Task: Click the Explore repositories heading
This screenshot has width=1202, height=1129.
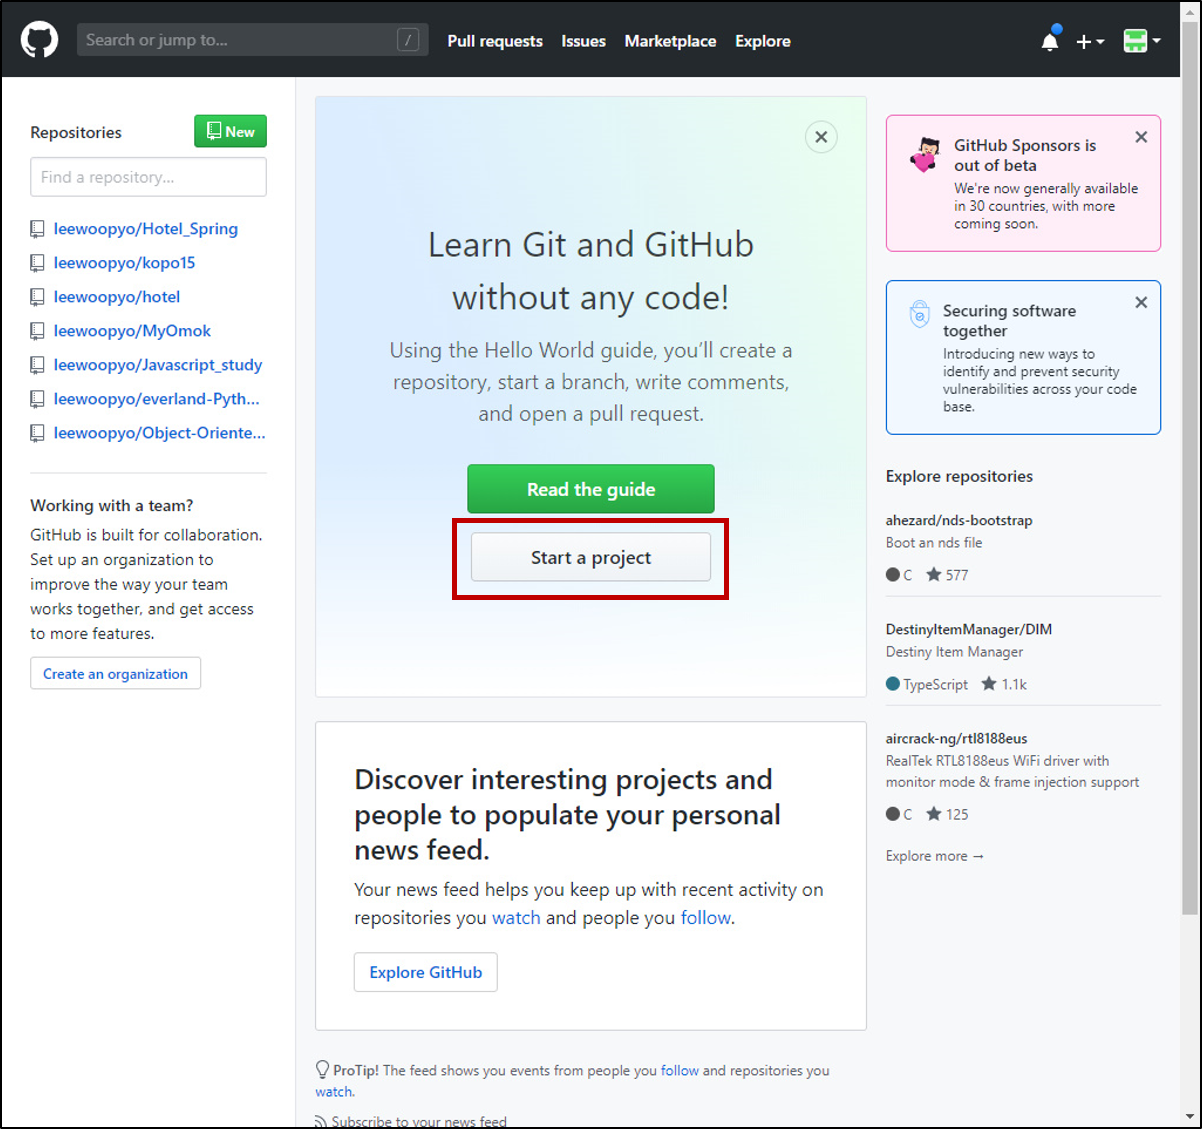Action: tap(959, 476)
